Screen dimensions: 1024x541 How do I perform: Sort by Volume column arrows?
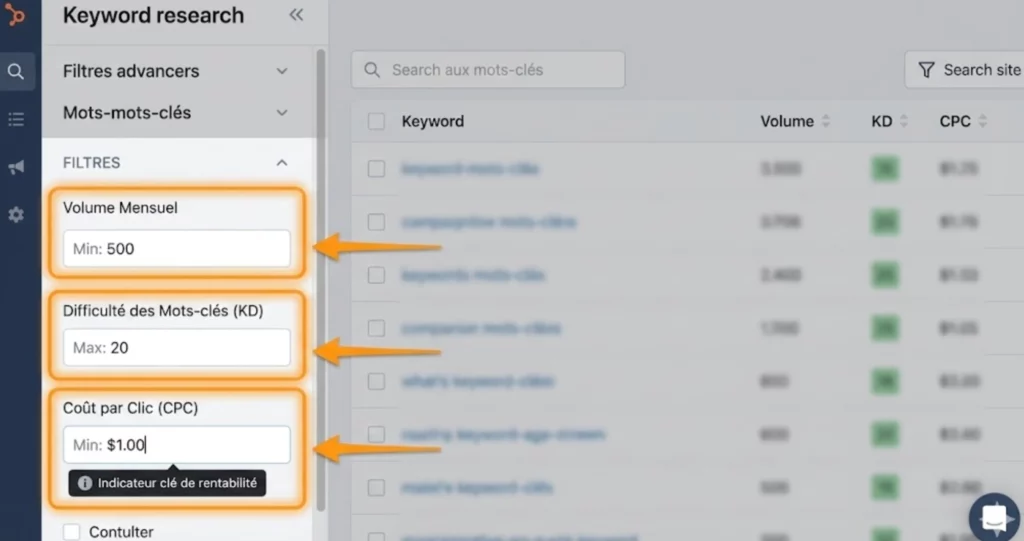click(x=826, y=122)
